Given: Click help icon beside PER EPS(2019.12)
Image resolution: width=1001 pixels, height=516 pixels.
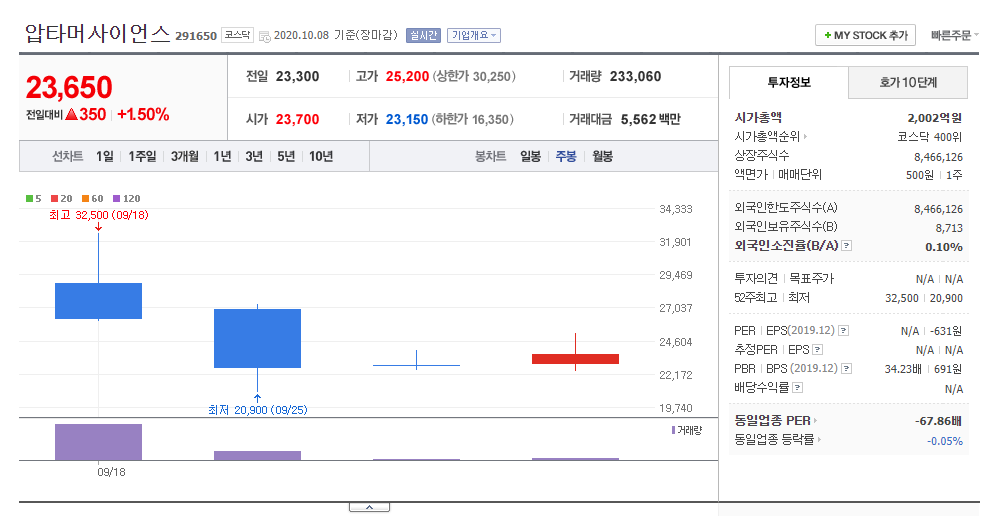Looking at the screenshot, I should (x=843, y=331).
